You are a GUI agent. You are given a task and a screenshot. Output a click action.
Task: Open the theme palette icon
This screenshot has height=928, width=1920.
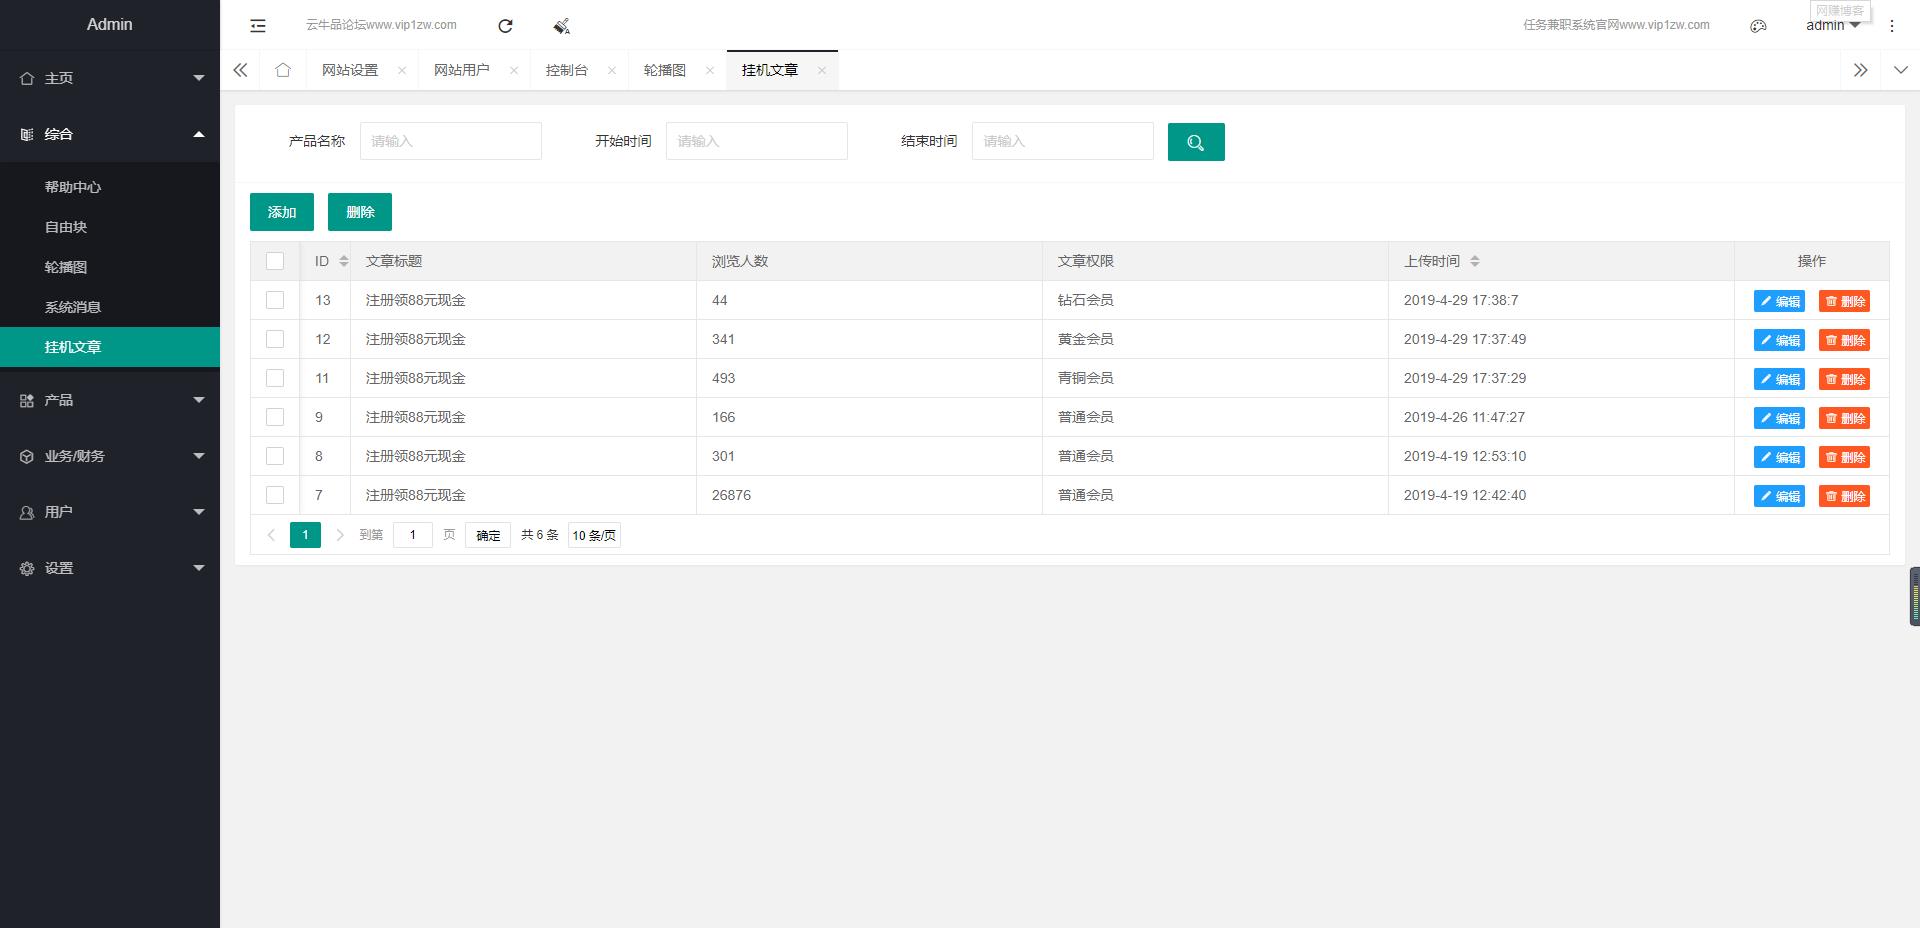pos(1758,26)
